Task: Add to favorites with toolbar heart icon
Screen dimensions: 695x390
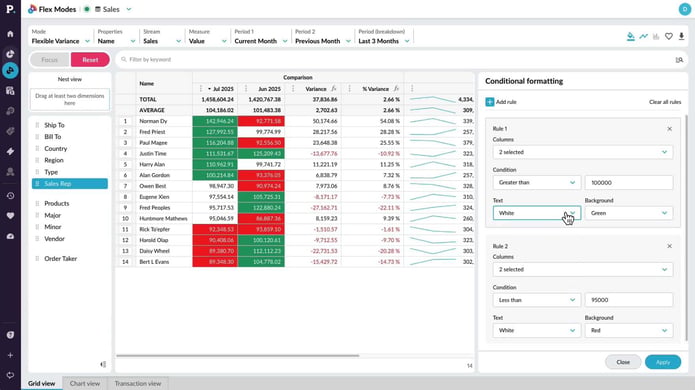Action: pos(669,36)
